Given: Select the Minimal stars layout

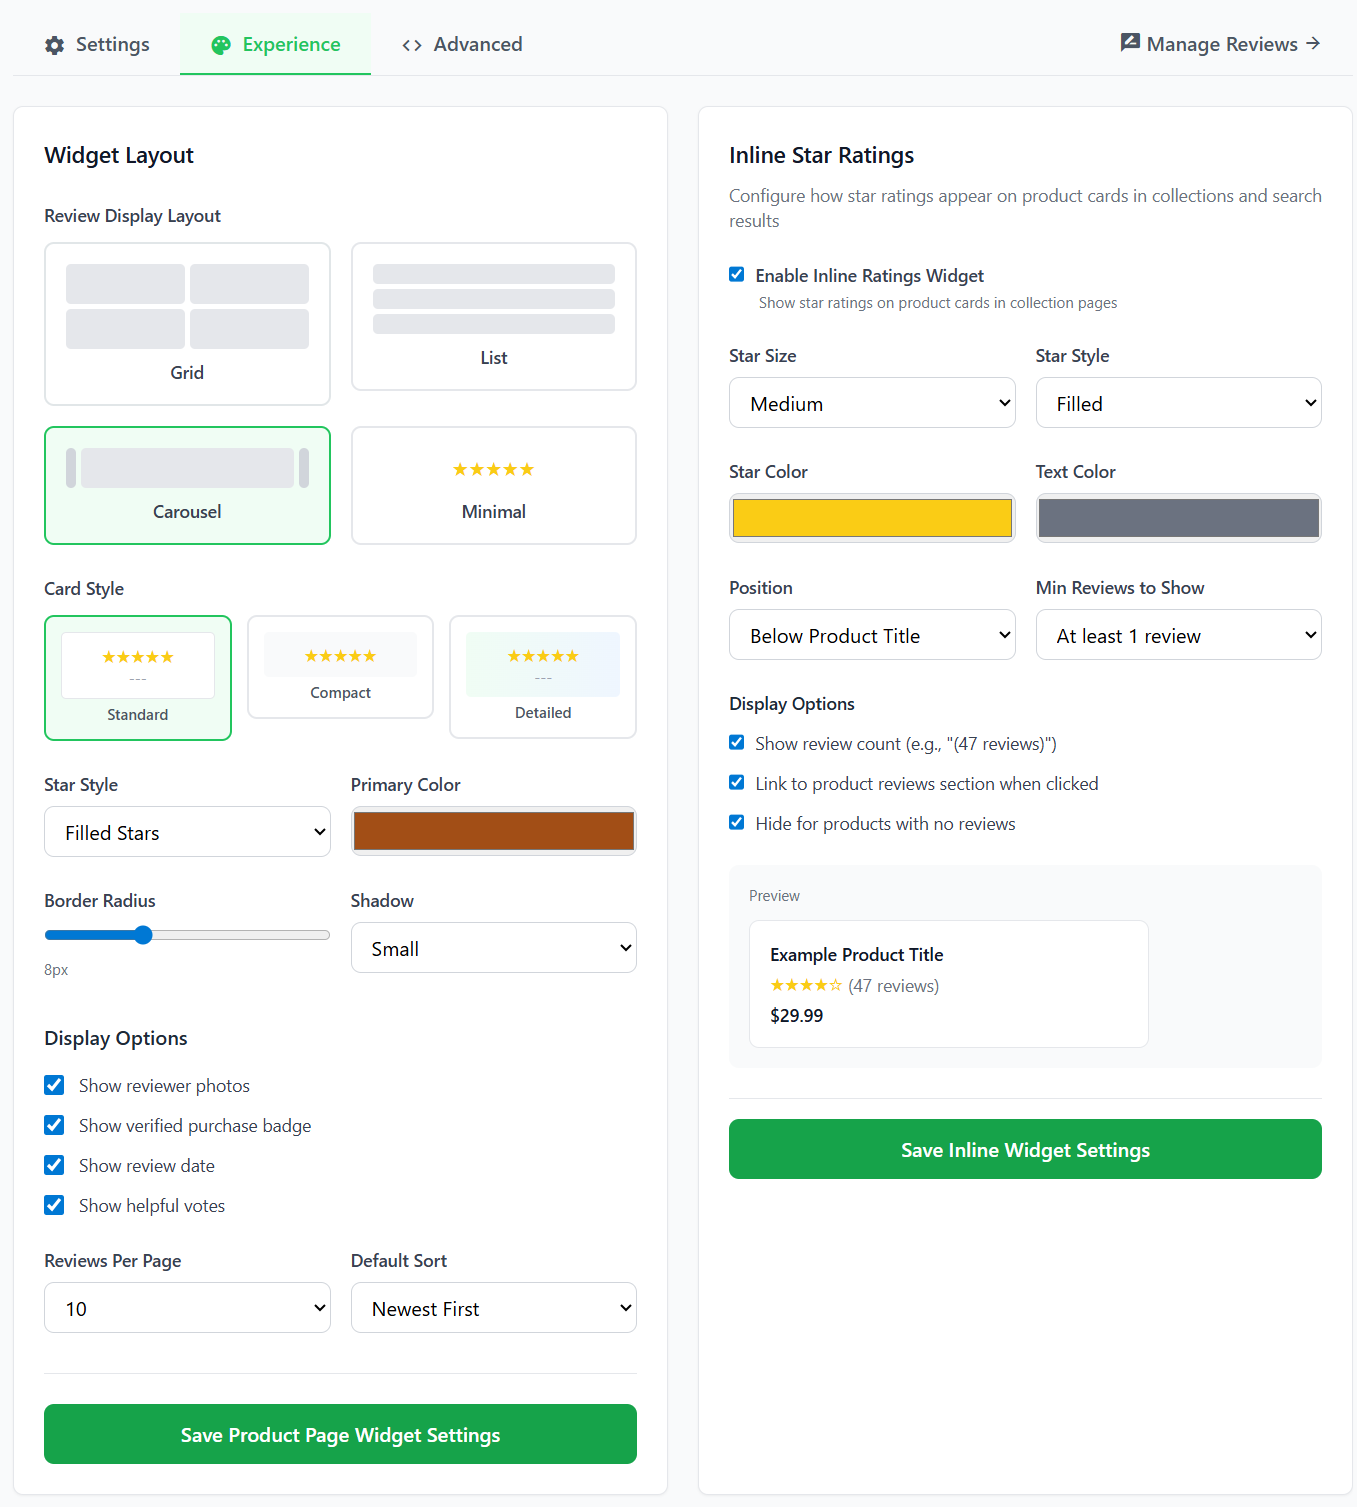Looking at the screenshot, I should [493, 485].
